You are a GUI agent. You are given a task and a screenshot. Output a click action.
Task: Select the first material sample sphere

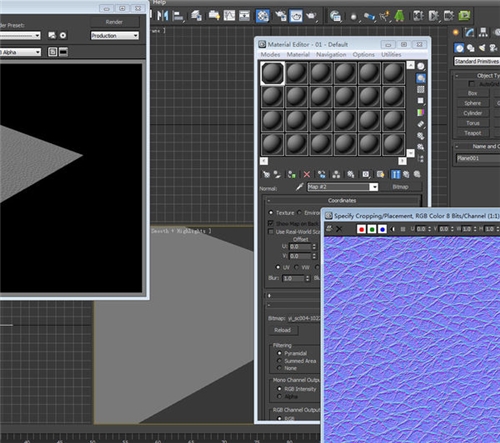coord(272,73)
